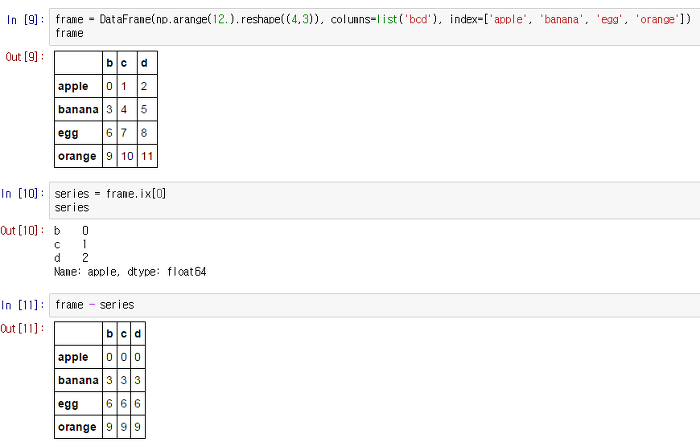Click the 'banana' string in the index list code
Image resolution: width=700 pixels, height=442 pixels.
coord(562,20)
